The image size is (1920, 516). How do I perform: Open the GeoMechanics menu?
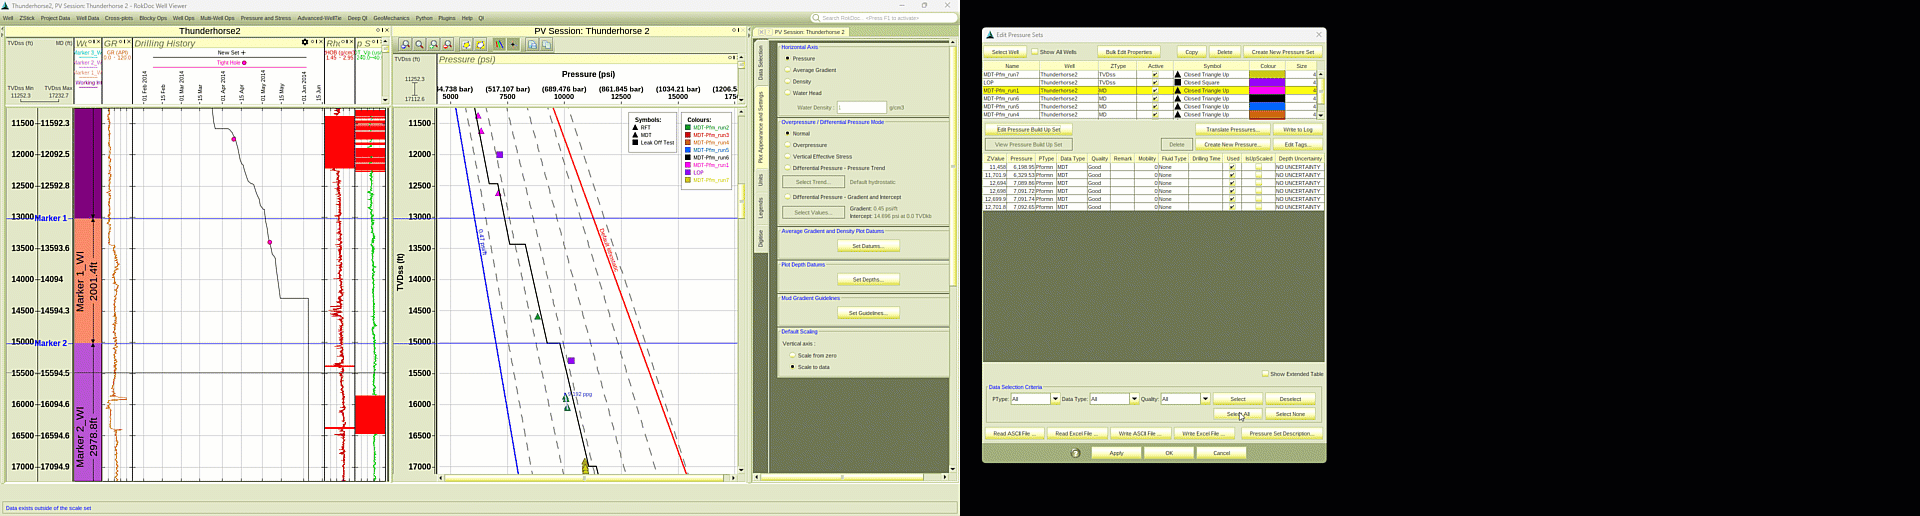pyautogui.click(x=391, y=18)
